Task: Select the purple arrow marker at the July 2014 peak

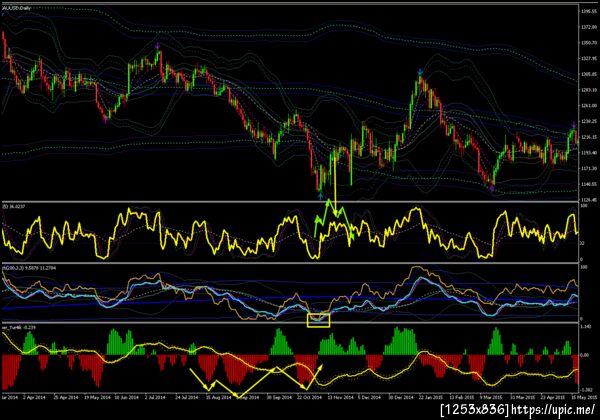Action: [x=158, y=46]
